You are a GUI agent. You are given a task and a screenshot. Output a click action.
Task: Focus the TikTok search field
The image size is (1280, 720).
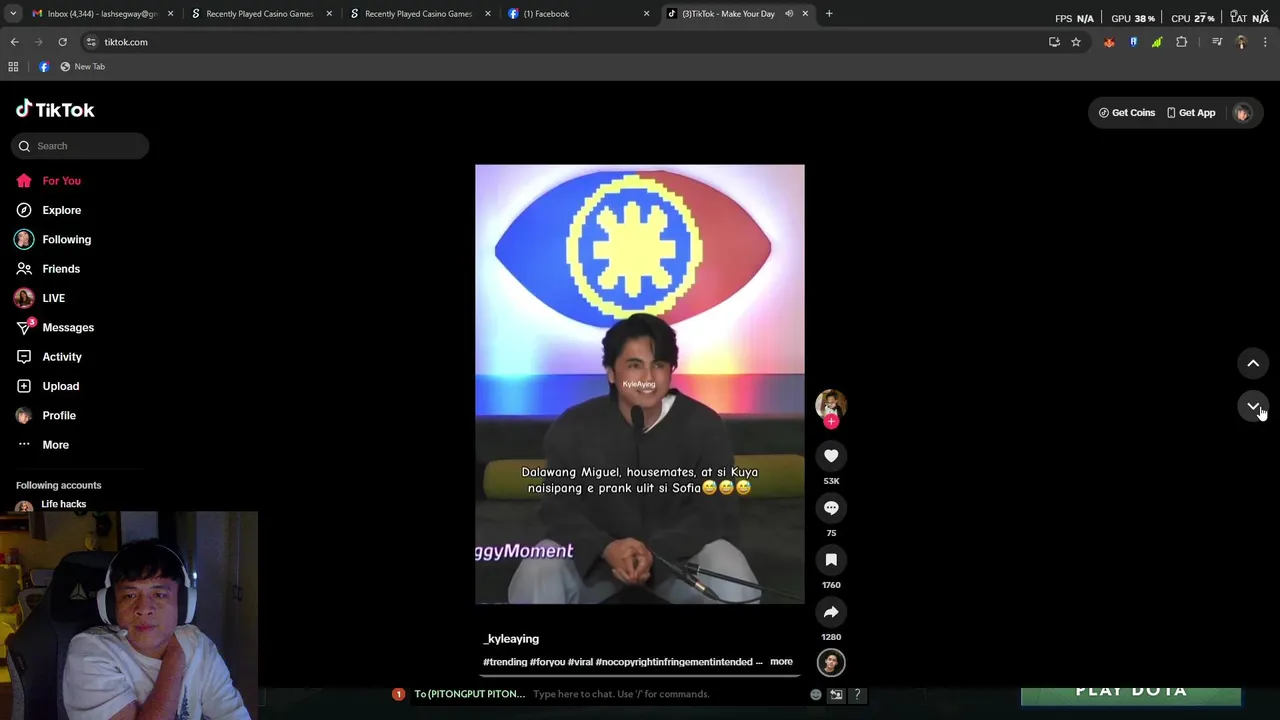[80, 146]
